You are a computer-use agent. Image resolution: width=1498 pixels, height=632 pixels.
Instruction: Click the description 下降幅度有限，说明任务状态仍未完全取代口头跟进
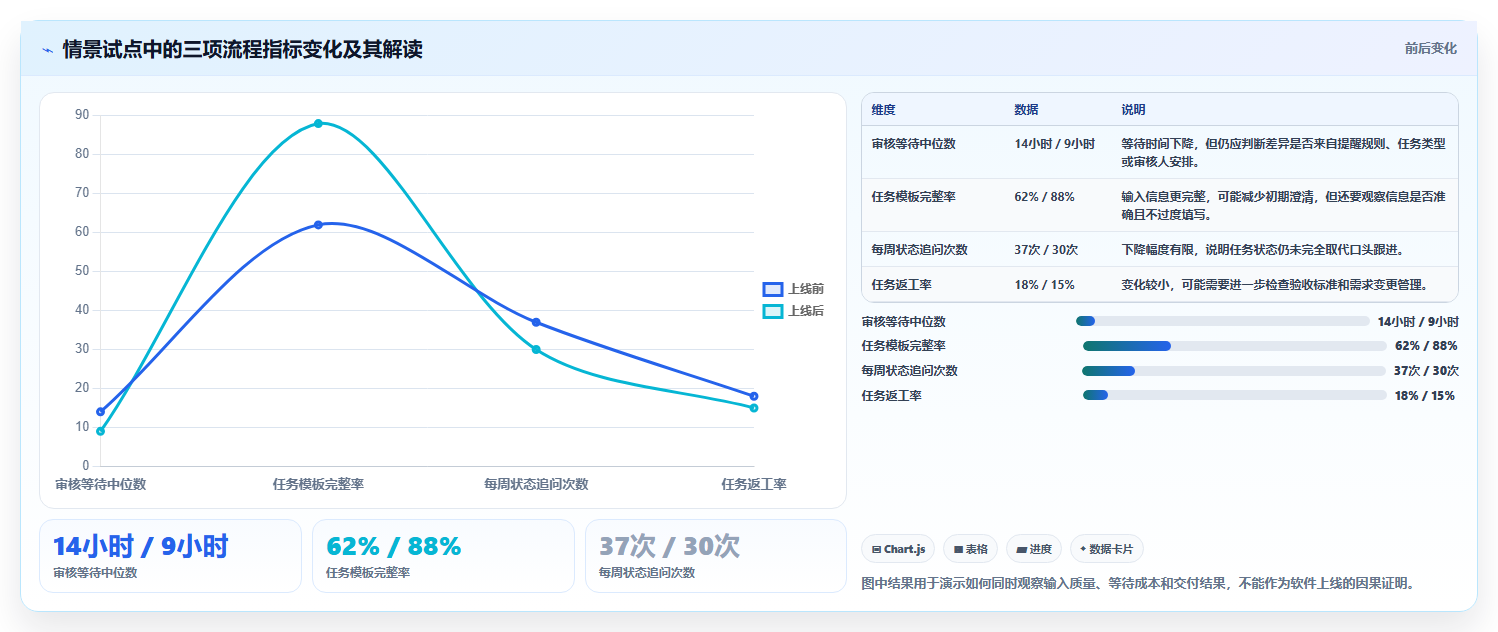(1262, 250)
